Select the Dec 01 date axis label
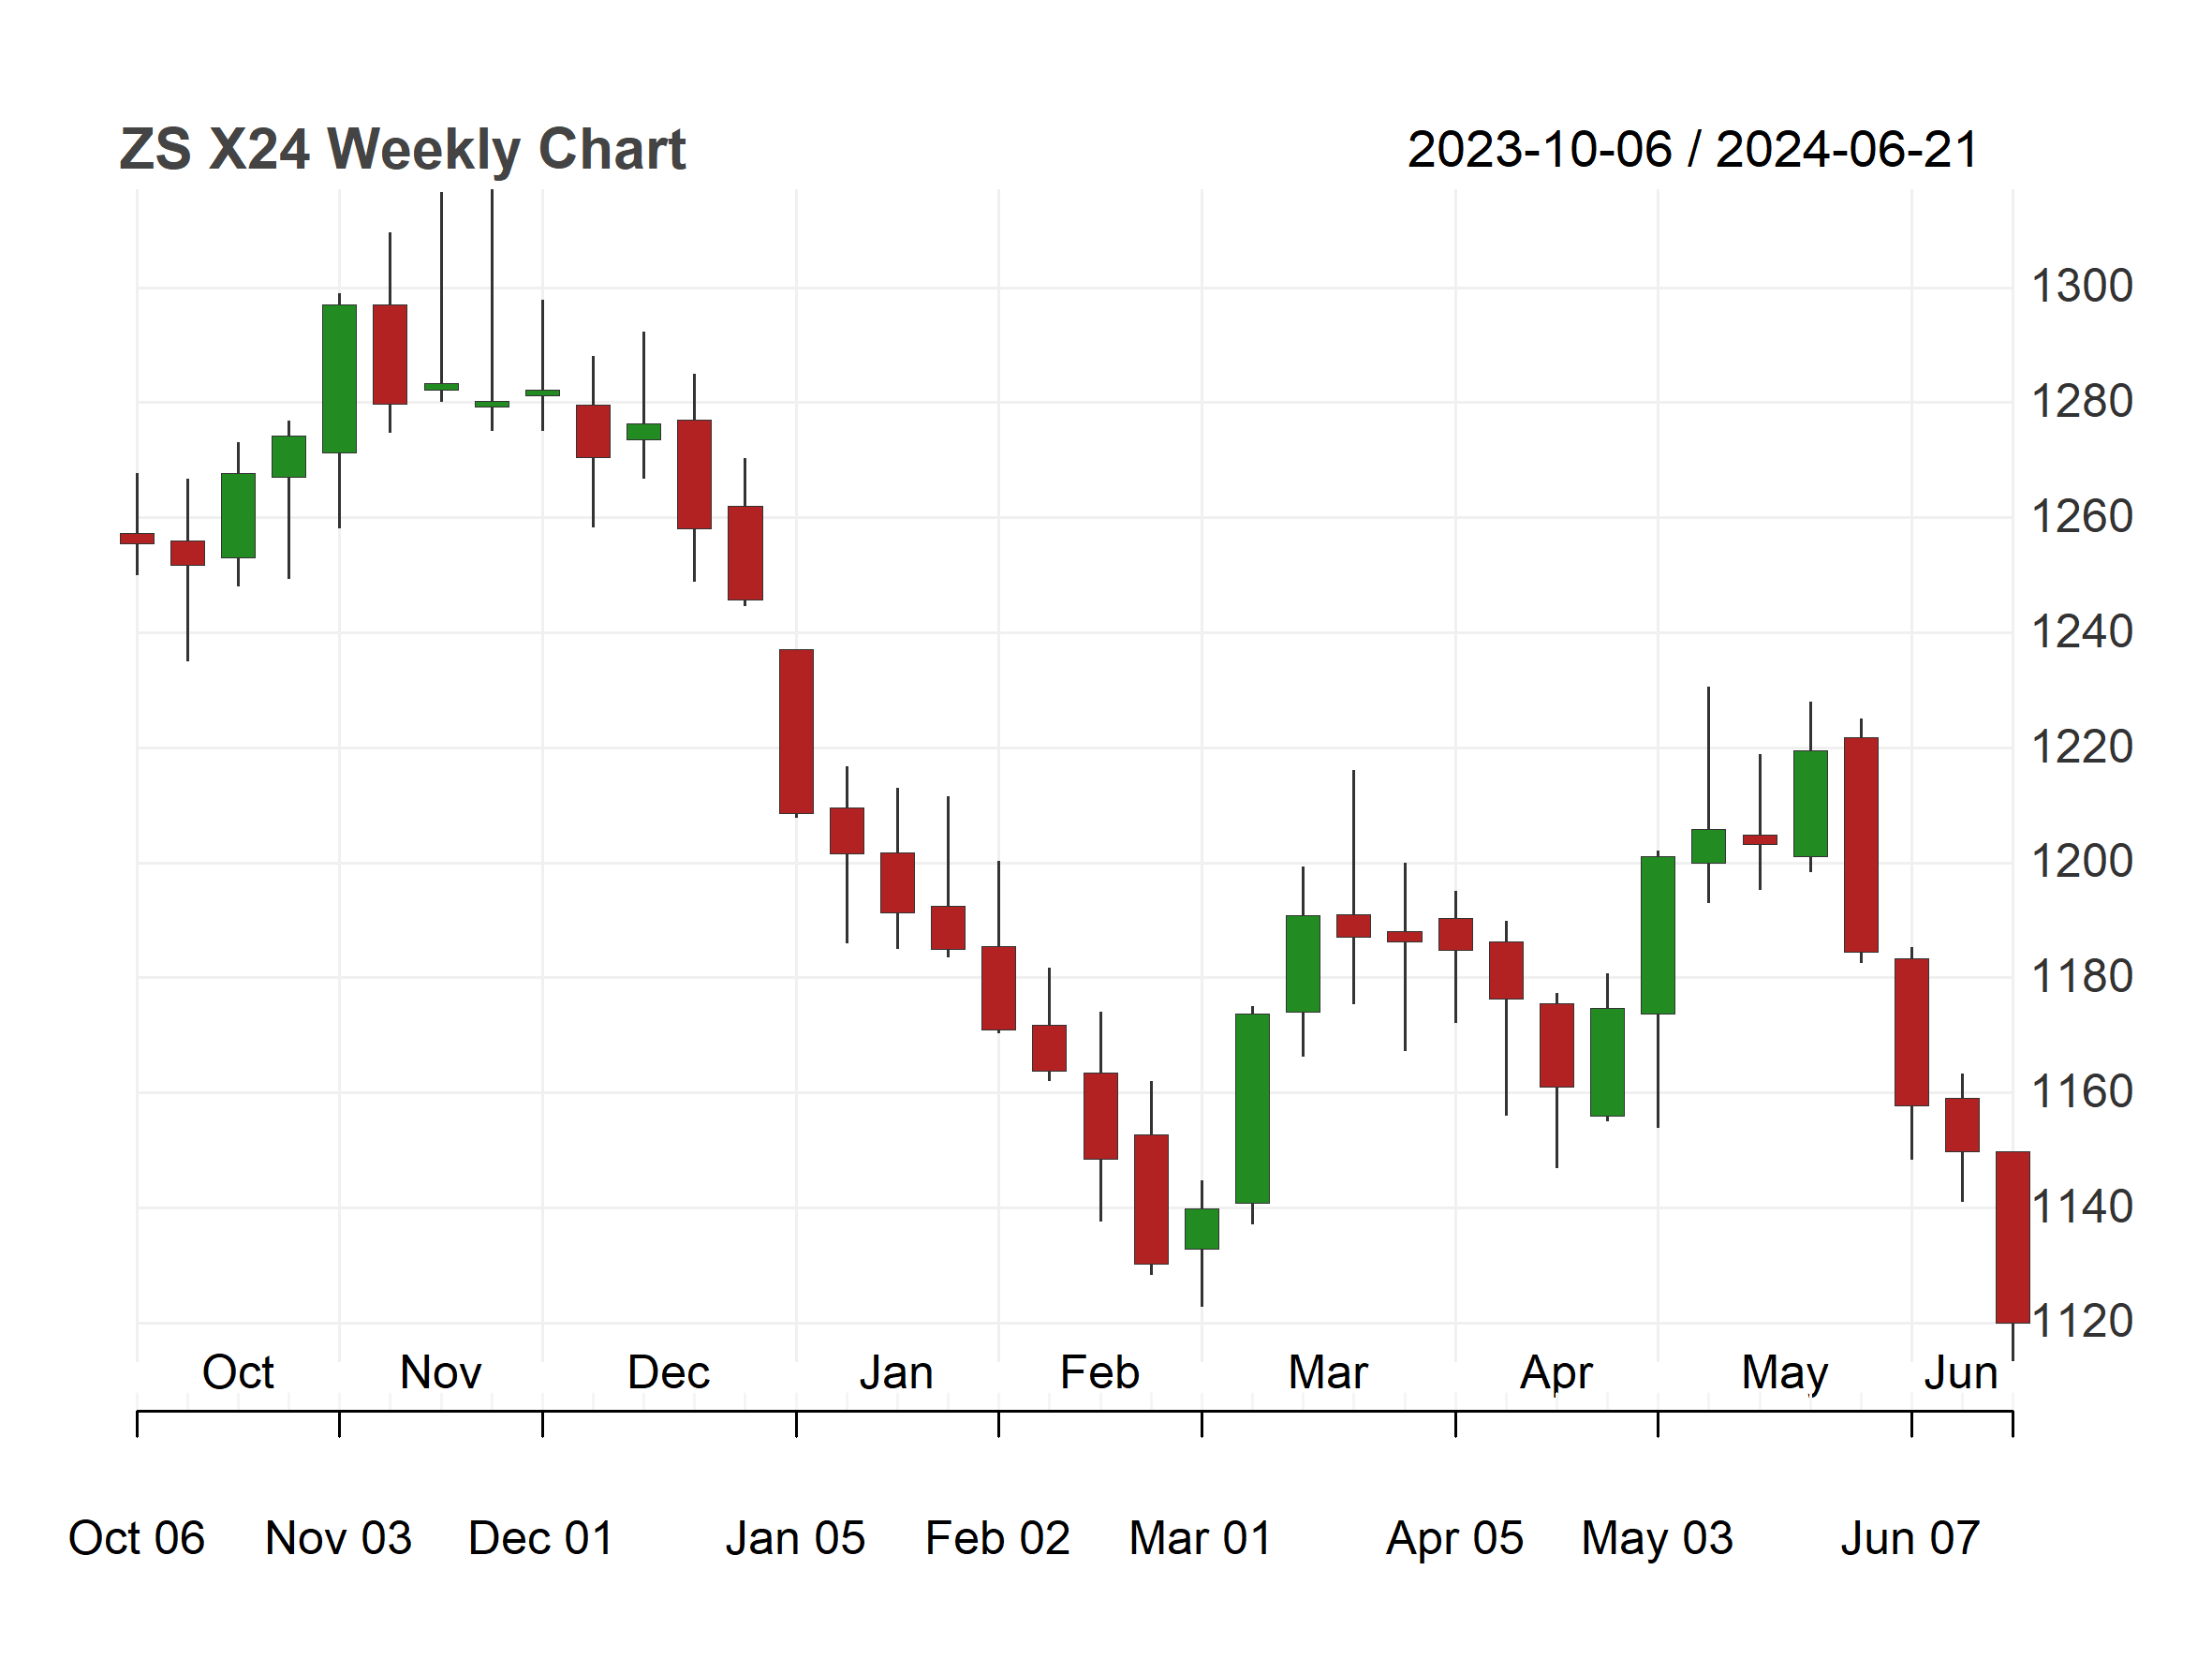This screenshot has width=2212, height=1659. (x=540, y=1538)
